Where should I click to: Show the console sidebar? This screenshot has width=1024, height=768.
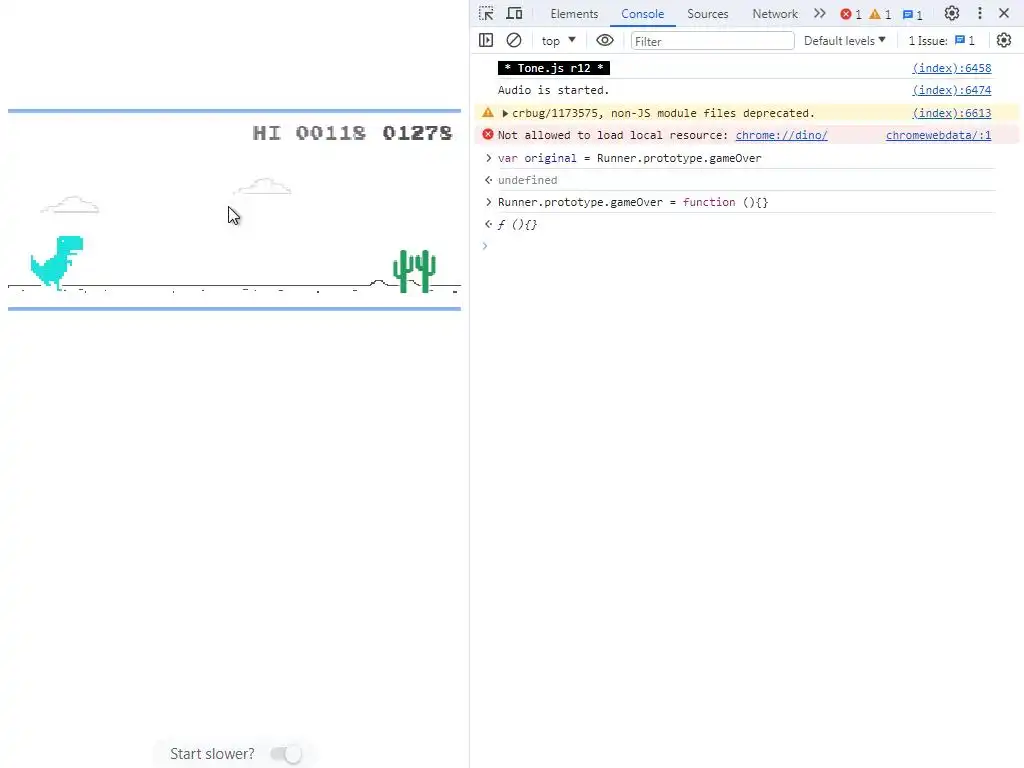[x=486, y=40]
